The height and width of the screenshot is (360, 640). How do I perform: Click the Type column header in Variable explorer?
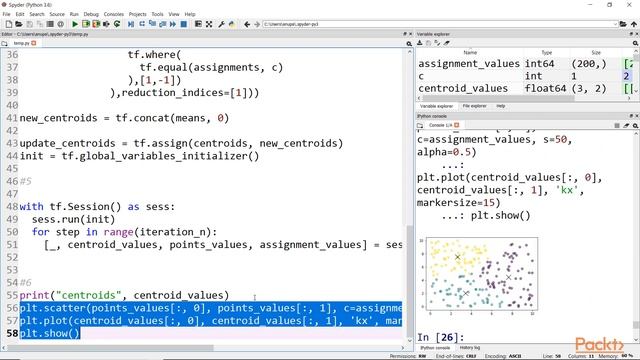547,53
